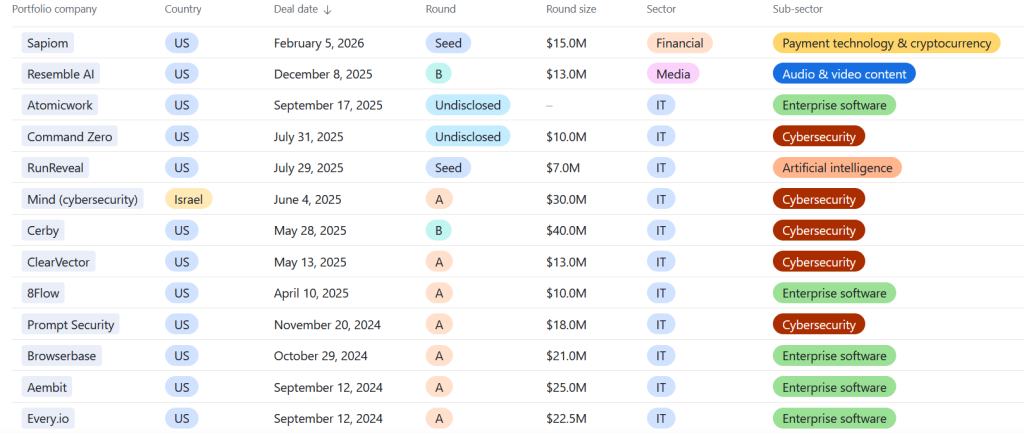
Task: Click the Round size column header
Action: (x=571, y=10)
